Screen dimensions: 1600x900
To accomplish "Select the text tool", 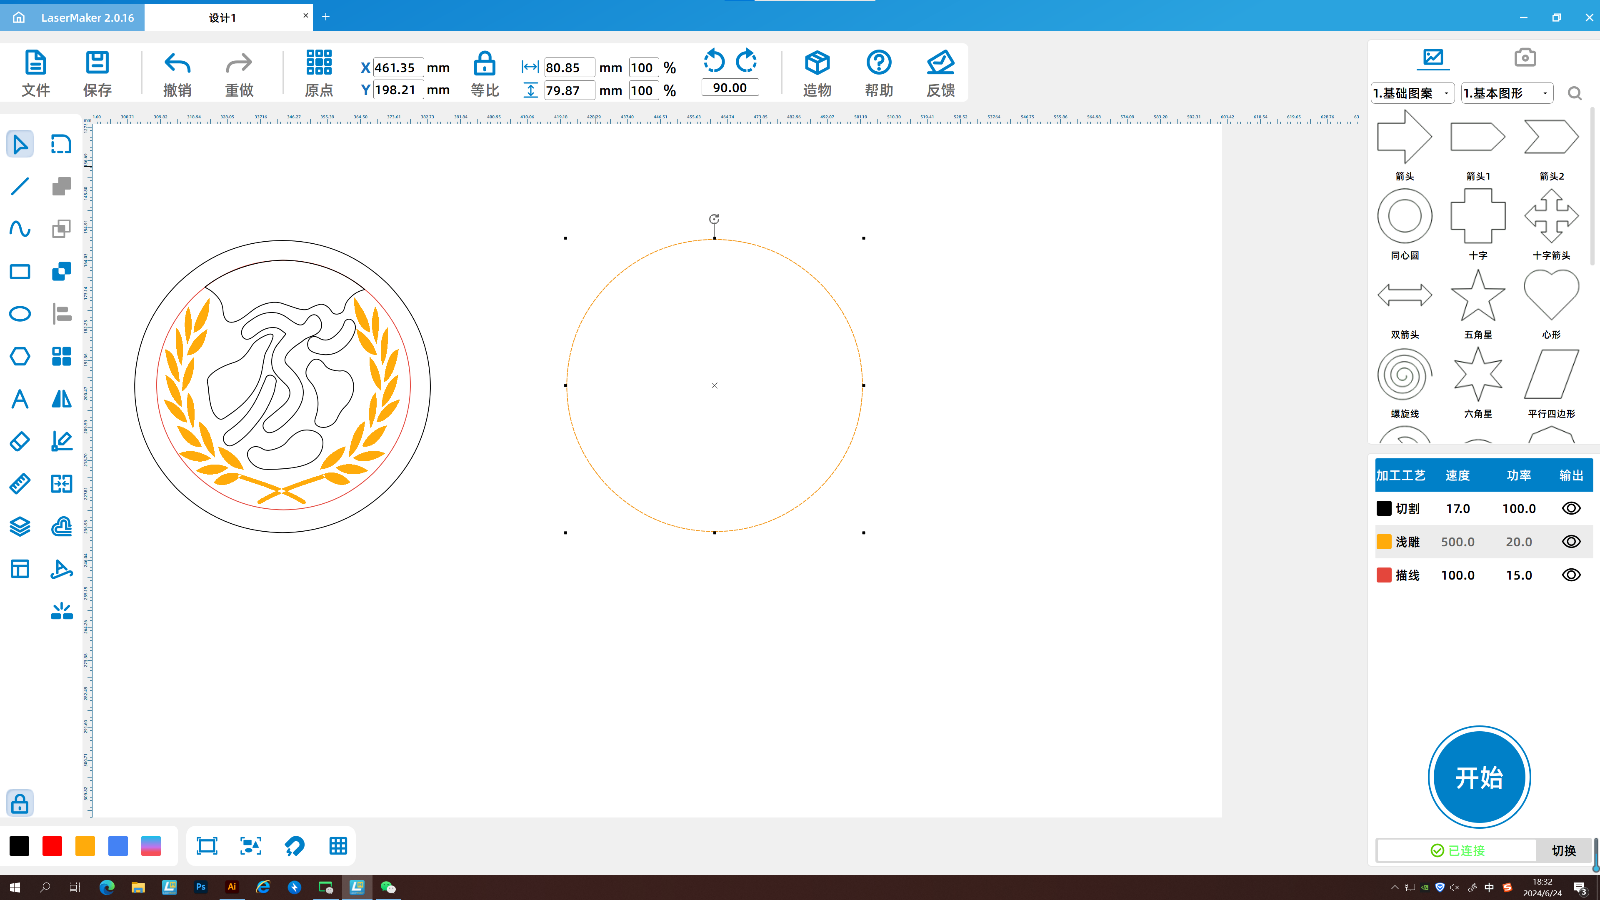I will pyautogui.click(x=20, y=399).
